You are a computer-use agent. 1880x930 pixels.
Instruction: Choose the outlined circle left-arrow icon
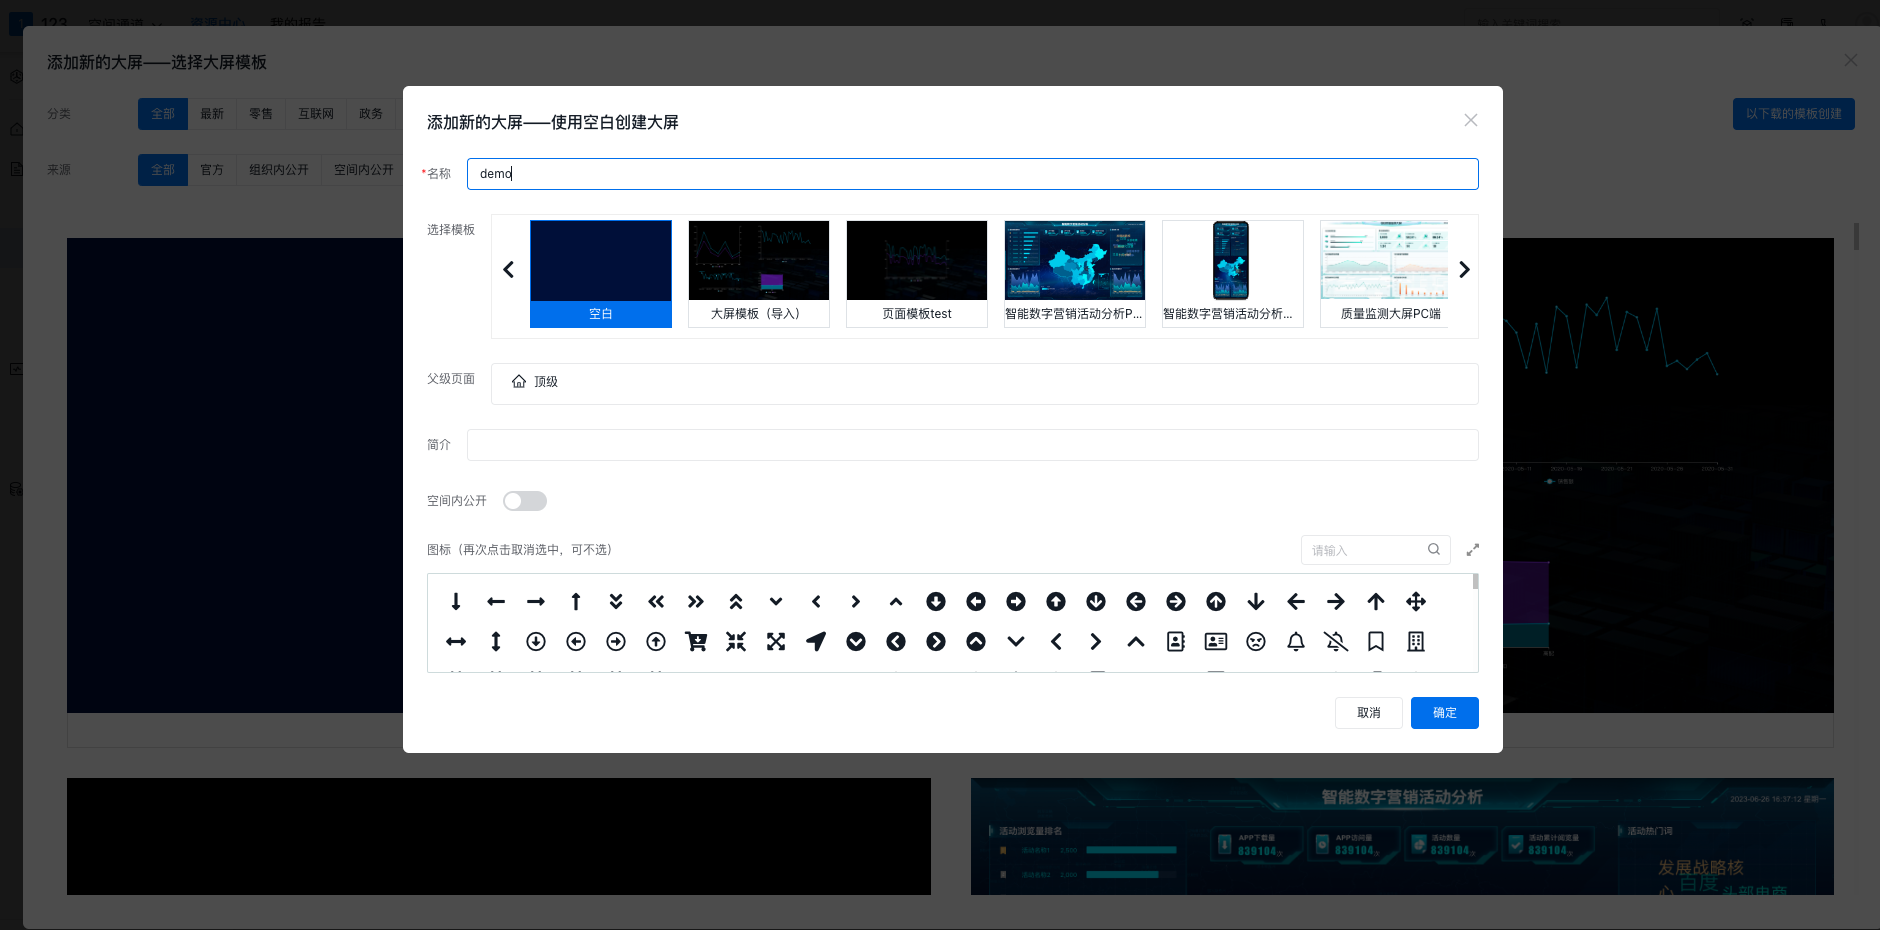coord(576,641)
